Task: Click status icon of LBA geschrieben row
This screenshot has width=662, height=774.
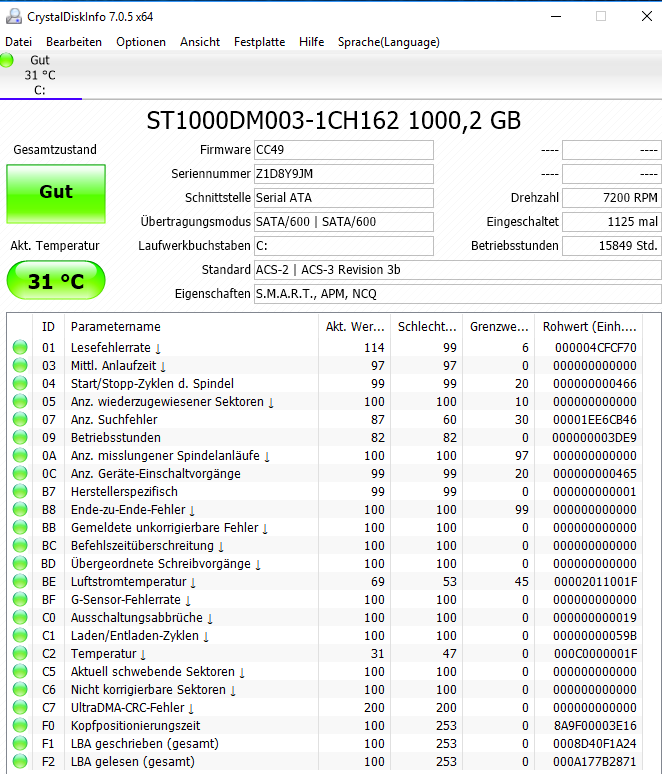Action: point(20,744)
